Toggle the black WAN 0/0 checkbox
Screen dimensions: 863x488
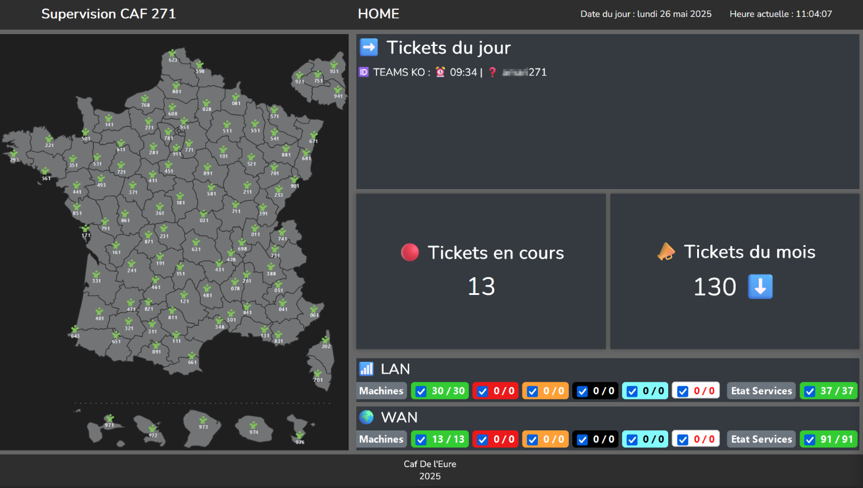[582, 440]
